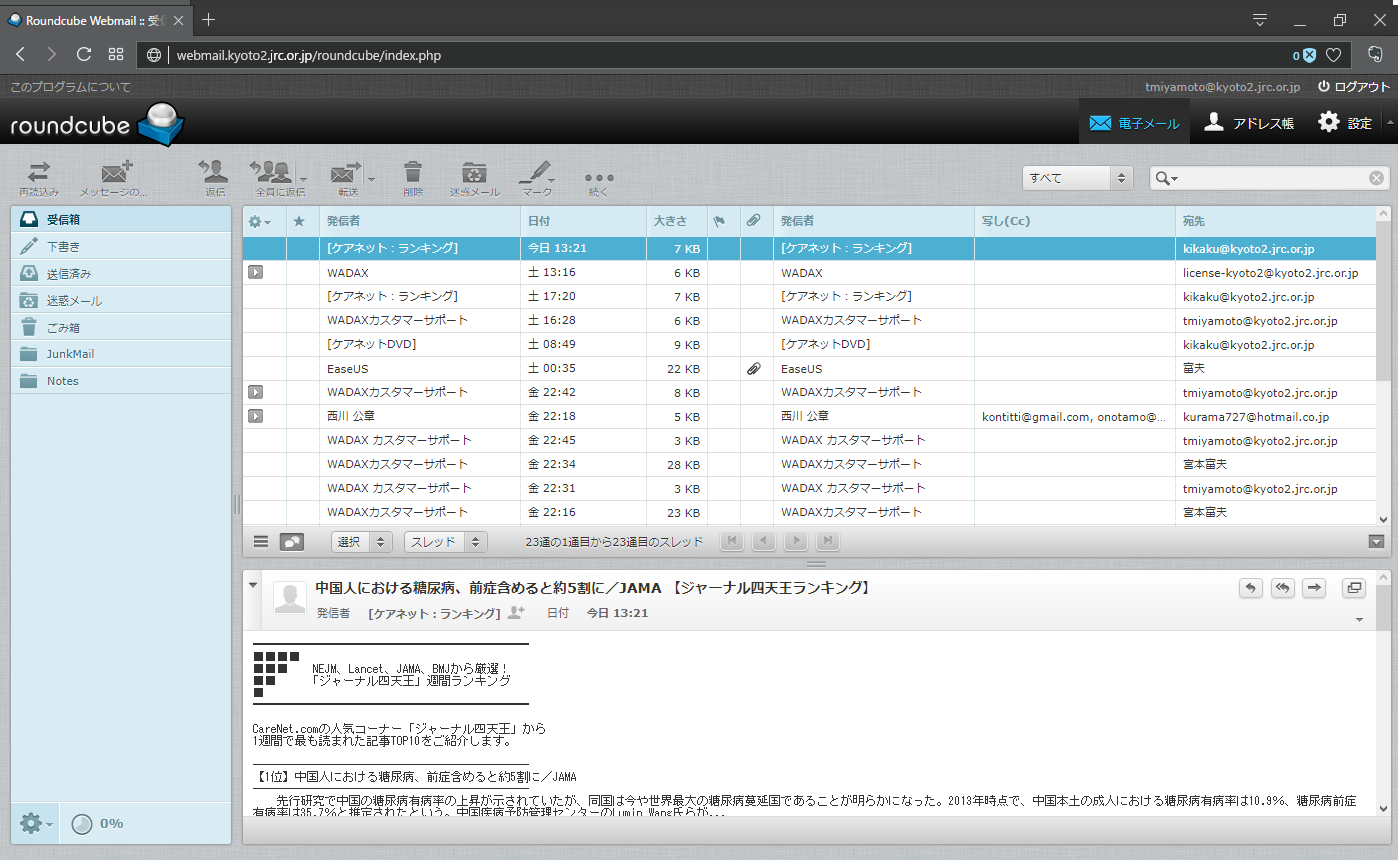
Task: Toggle preview pane with bottom-right arrow
Action: (1376, 542)
